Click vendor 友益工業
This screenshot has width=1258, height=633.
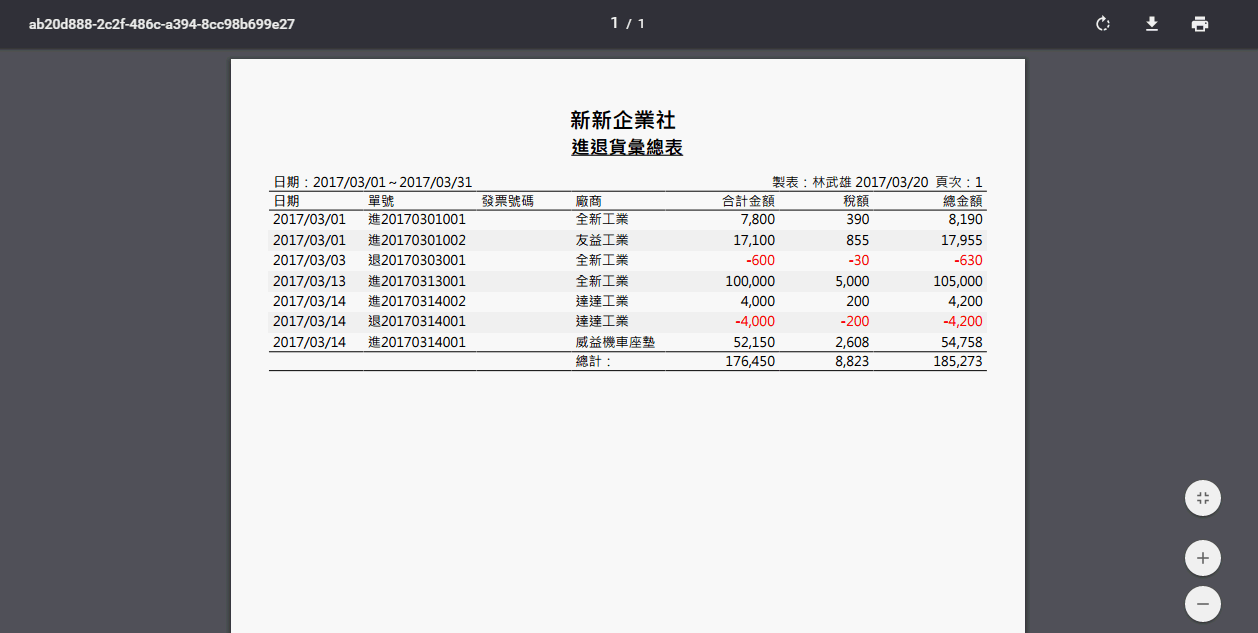602,240
